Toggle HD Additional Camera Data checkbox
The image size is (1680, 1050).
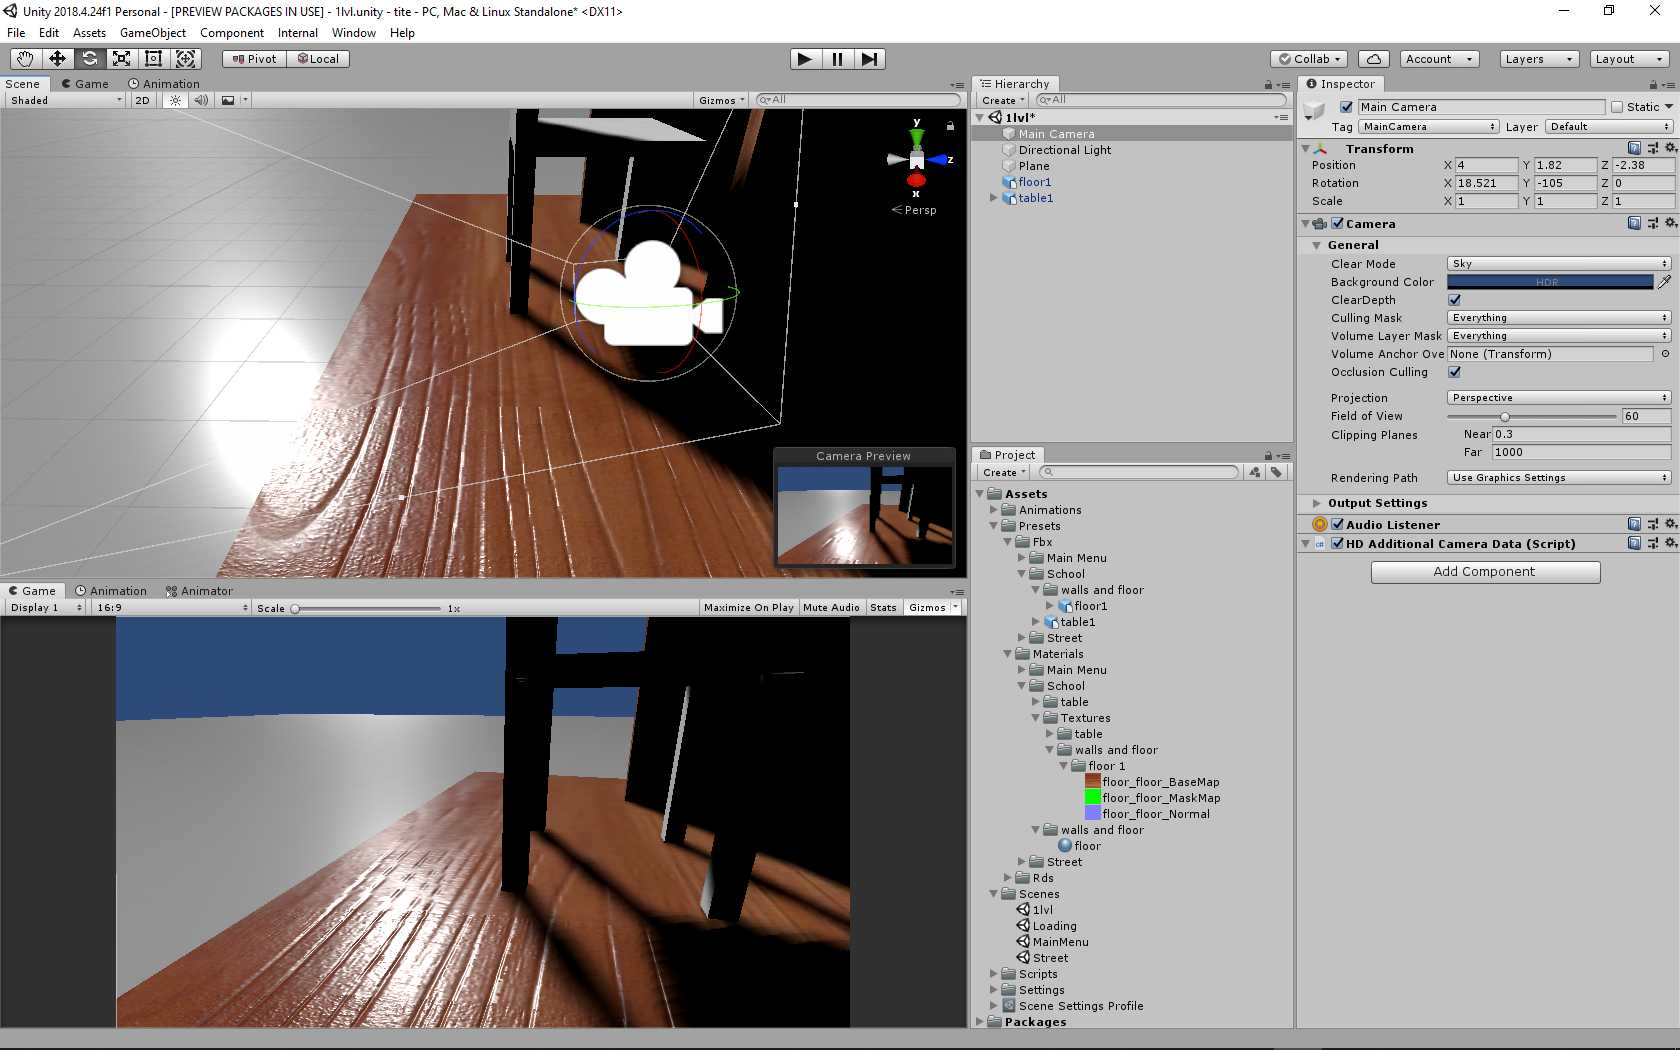pyautogui.click(x=1338, y=544)
